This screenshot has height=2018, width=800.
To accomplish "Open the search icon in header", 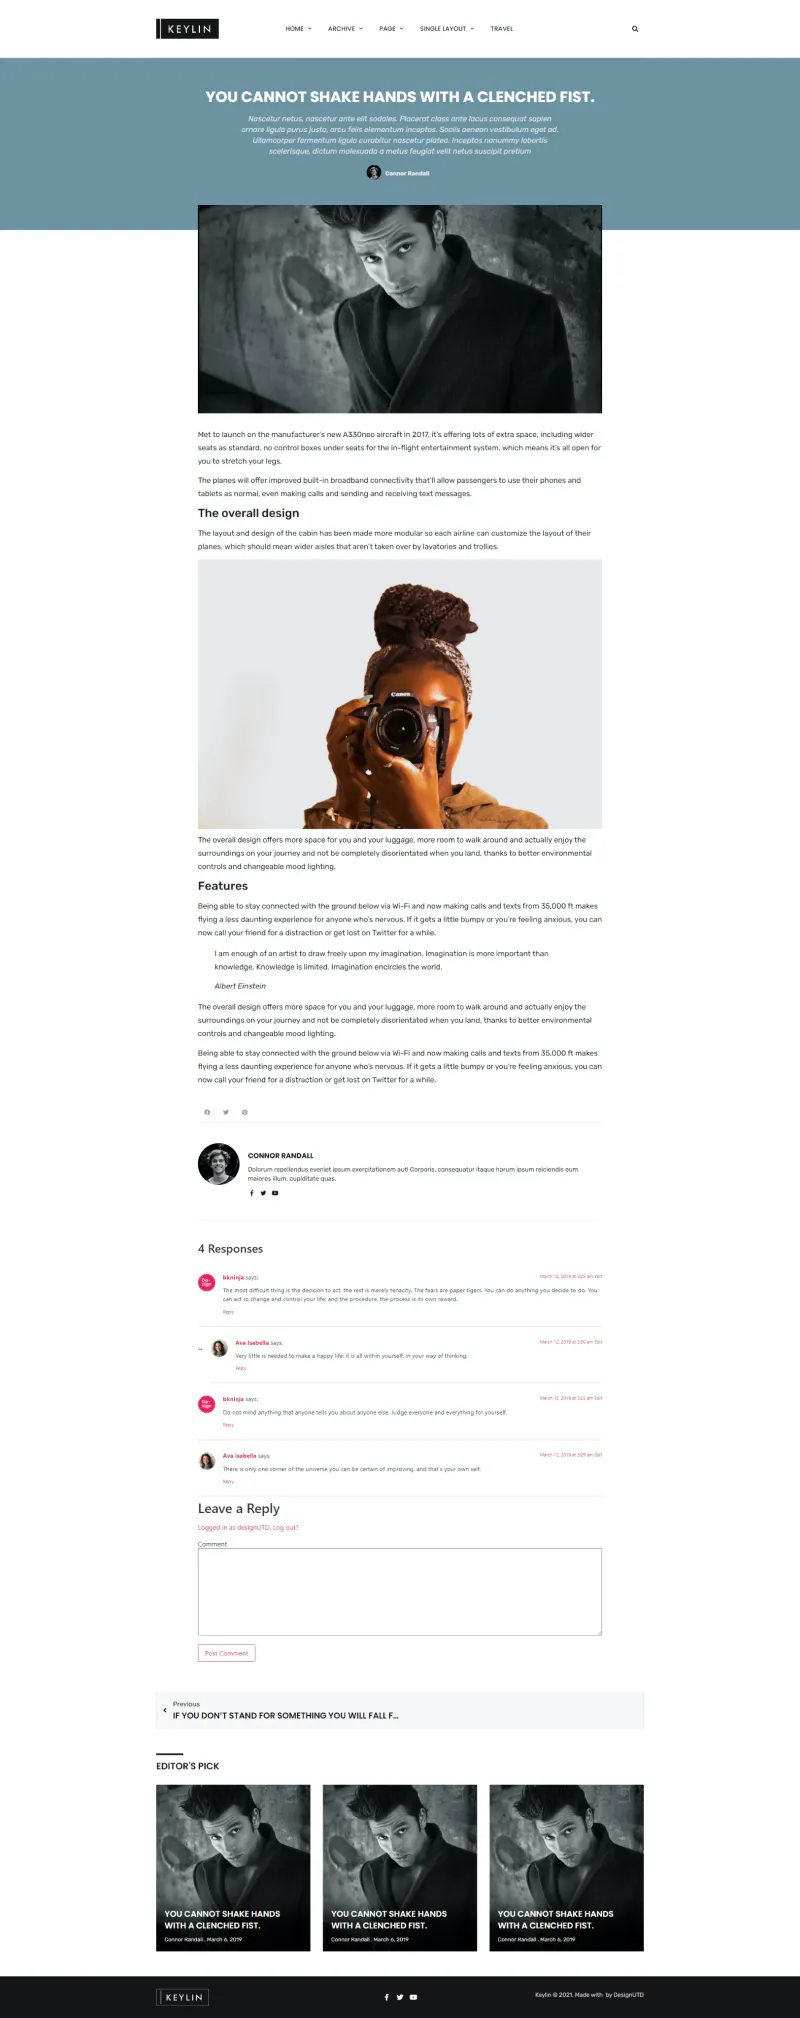I will [635, 29].
